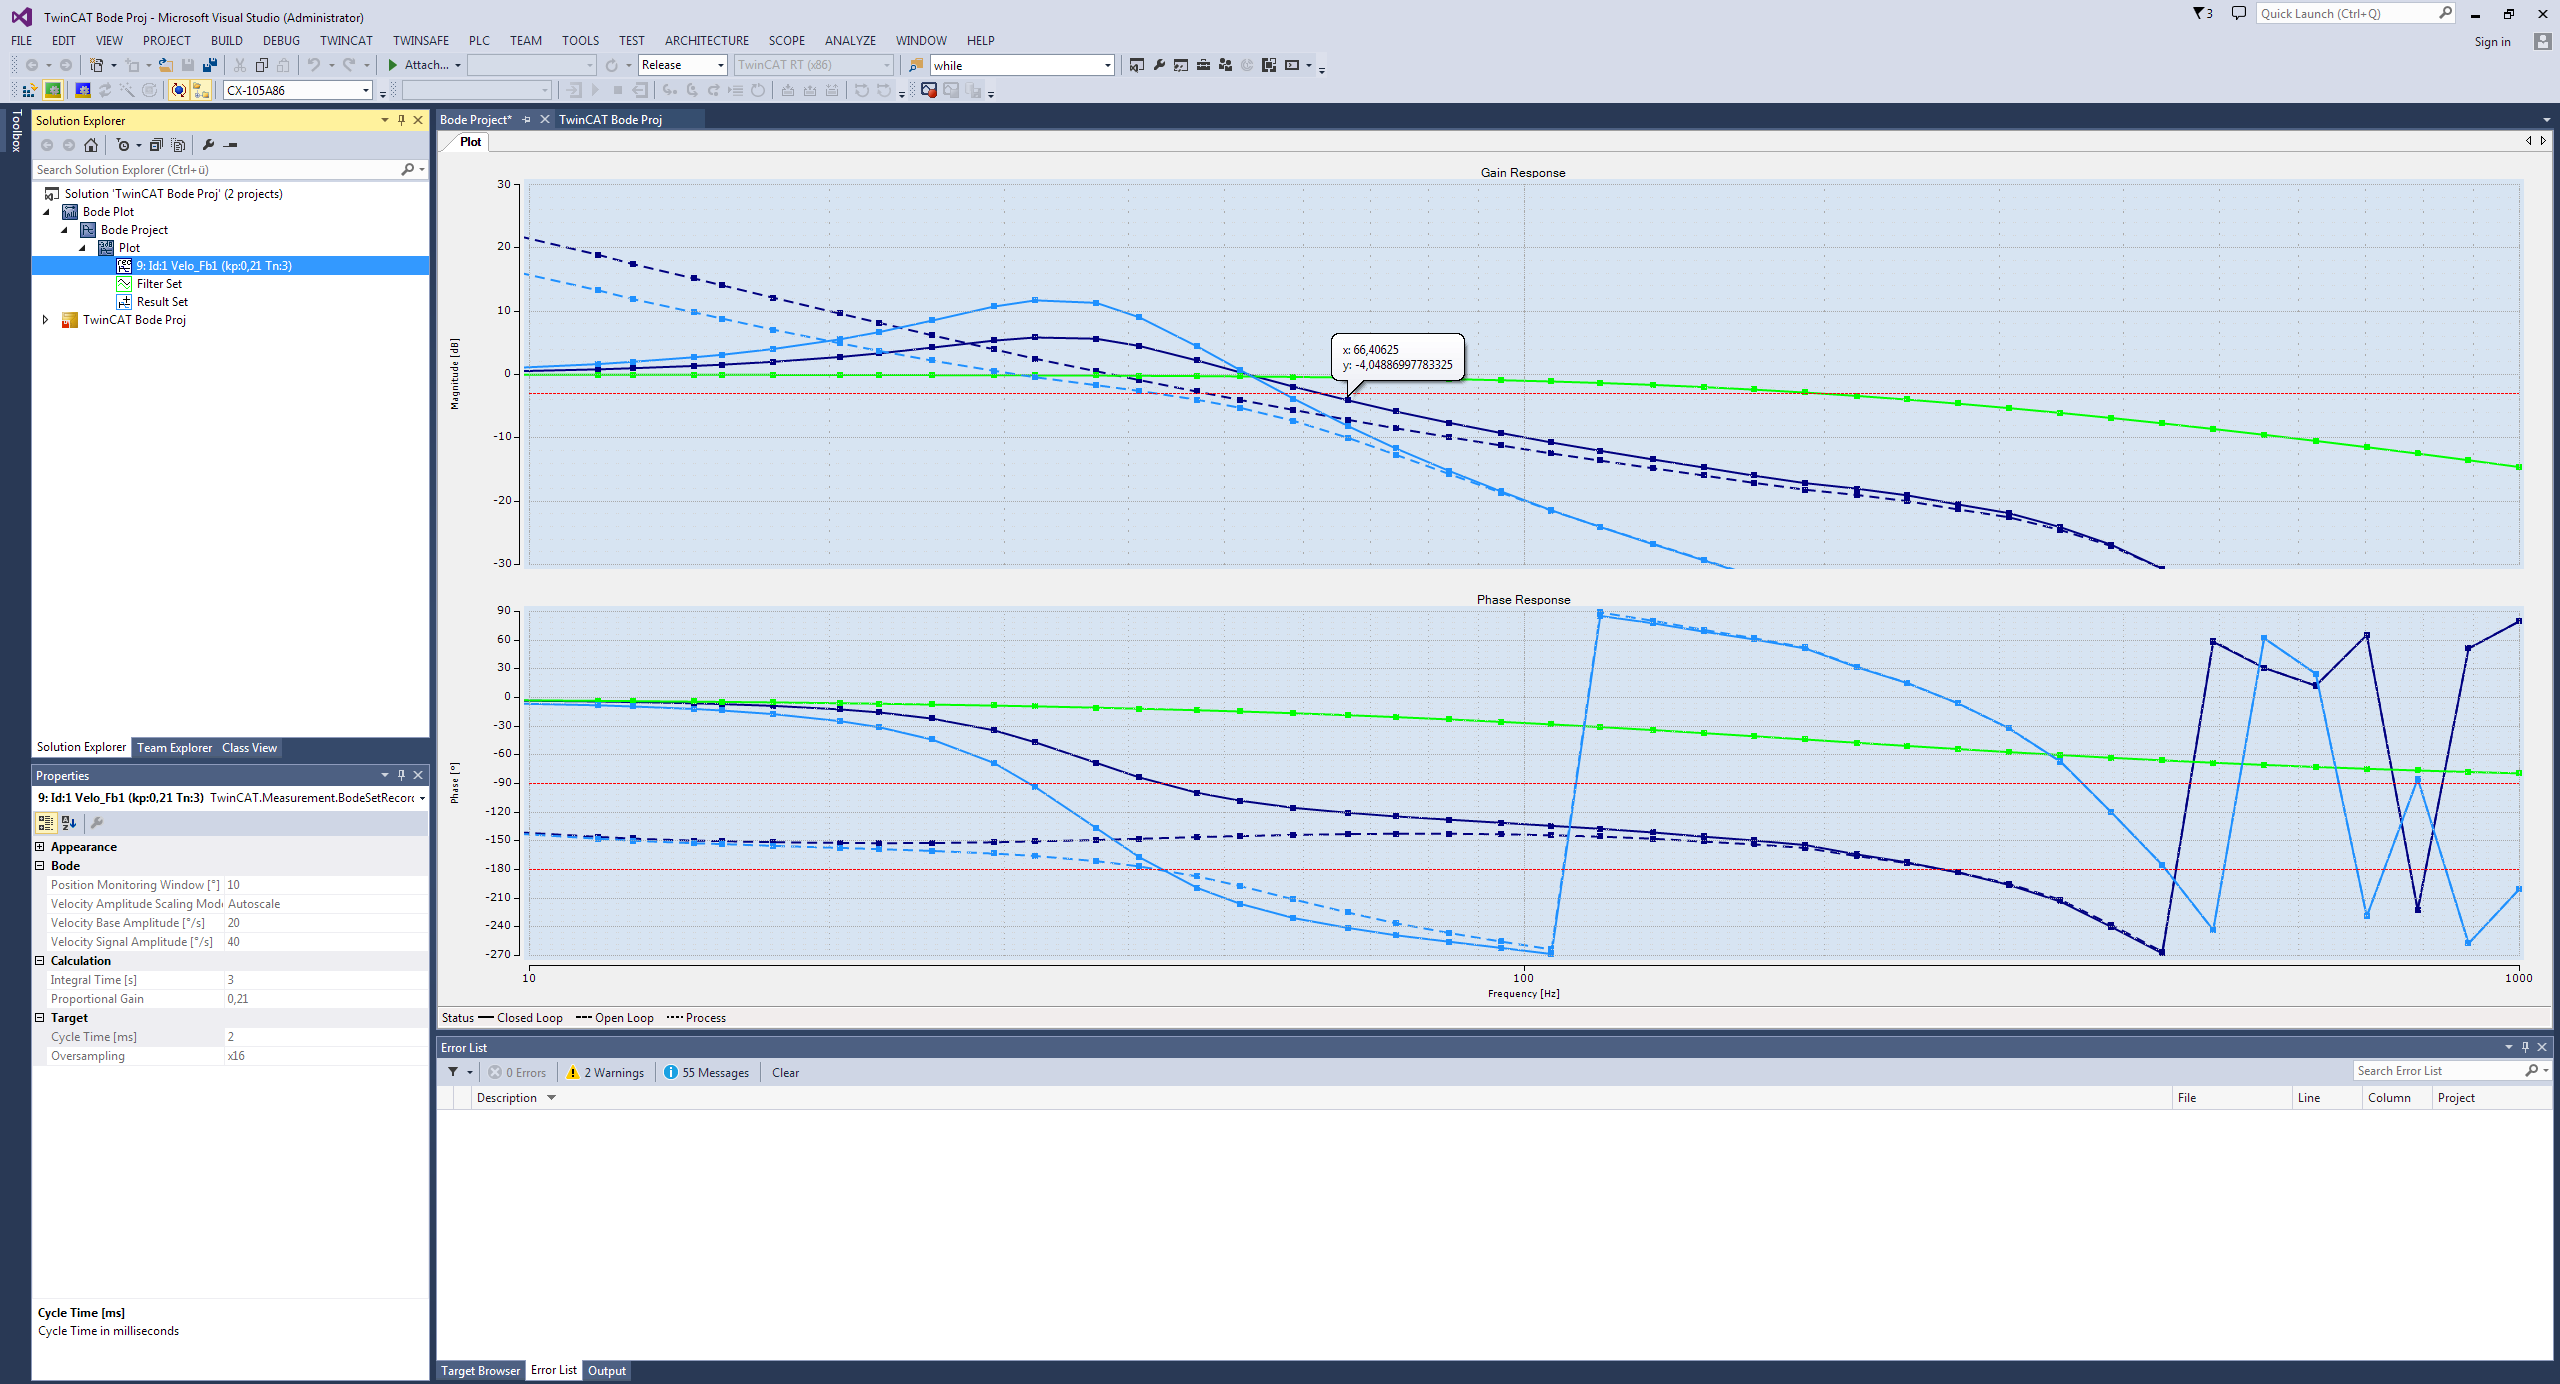Click the Filter Set tree icon
This screenshot has width=2560, height=1384.
click(124, 284)
